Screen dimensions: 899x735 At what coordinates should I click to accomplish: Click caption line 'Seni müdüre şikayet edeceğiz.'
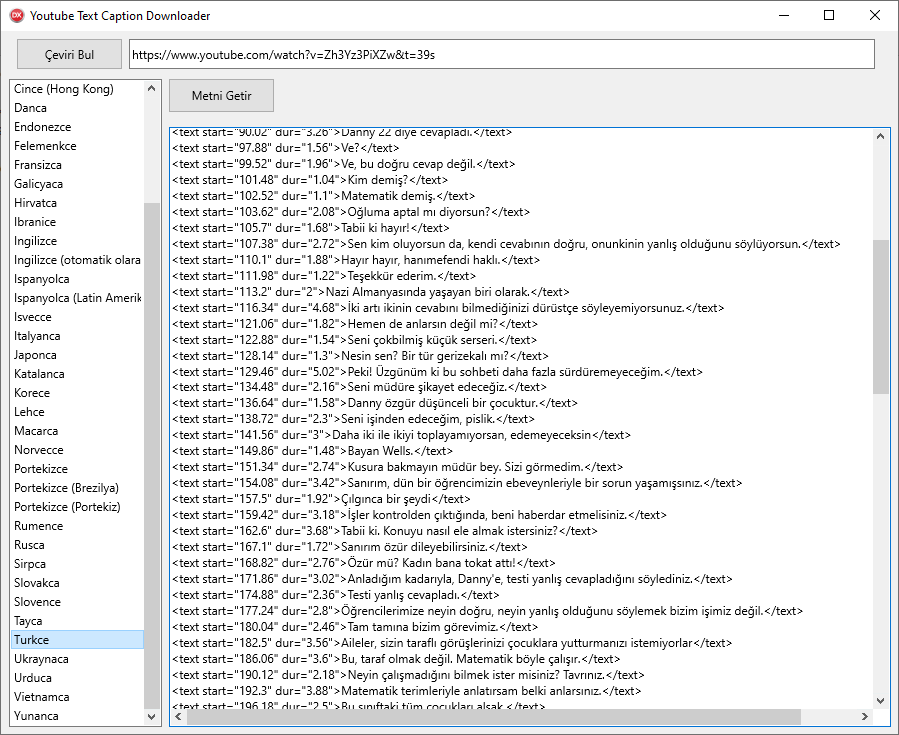click(x=359, y=387)
